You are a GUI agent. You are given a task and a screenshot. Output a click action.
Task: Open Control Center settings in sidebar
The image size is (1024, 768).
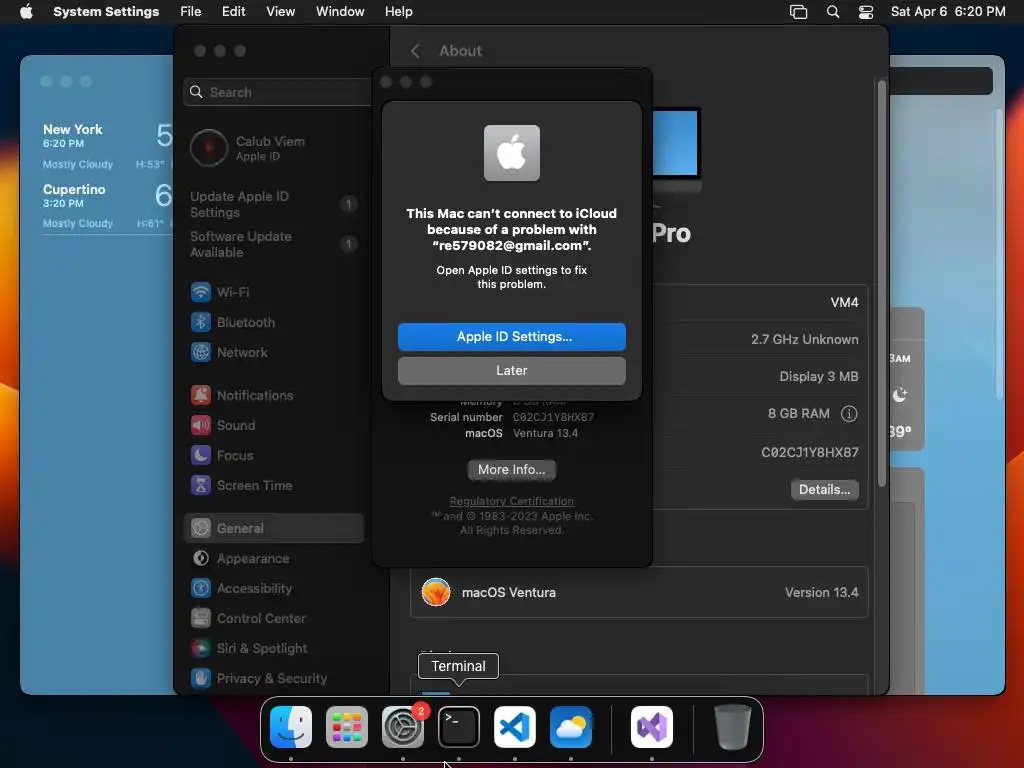pos(273,618)
